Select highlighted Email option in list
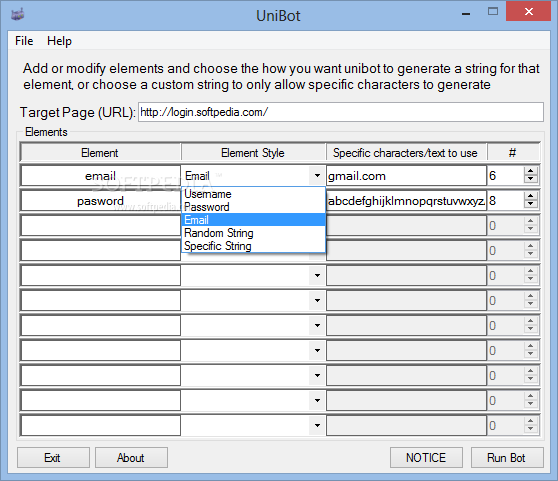This screenshot has width=558, height=481. tap(253, 220)
